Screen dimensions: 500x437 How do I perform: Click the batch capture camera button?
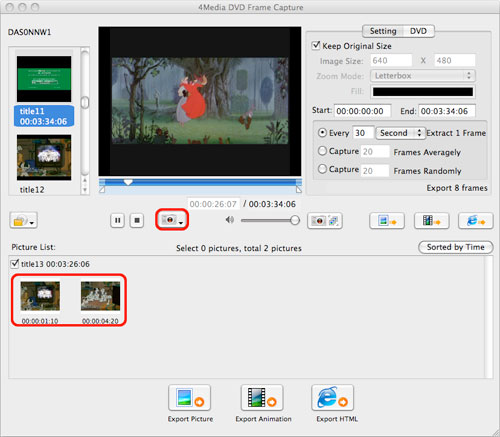point(325,220)
